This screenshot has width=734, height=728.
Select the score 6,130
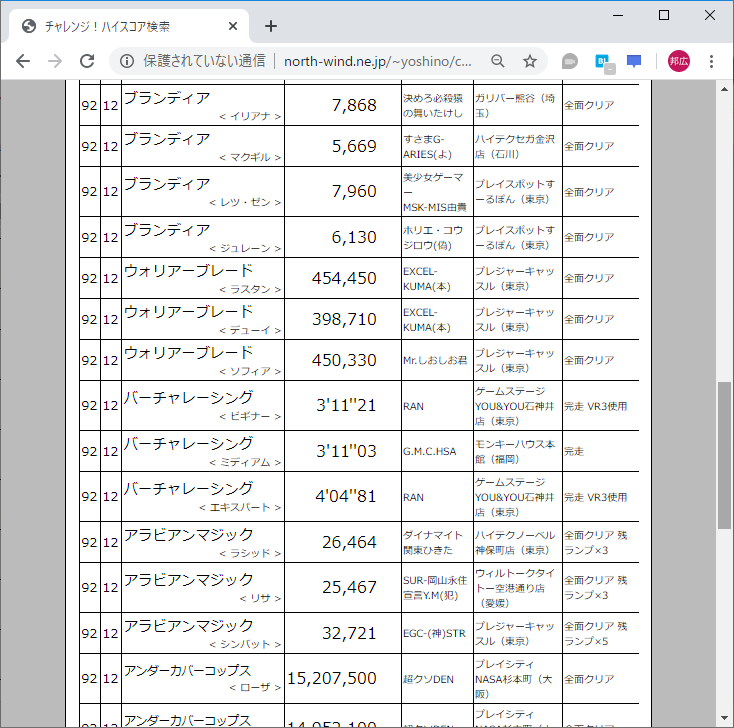(x=354, y=237)
